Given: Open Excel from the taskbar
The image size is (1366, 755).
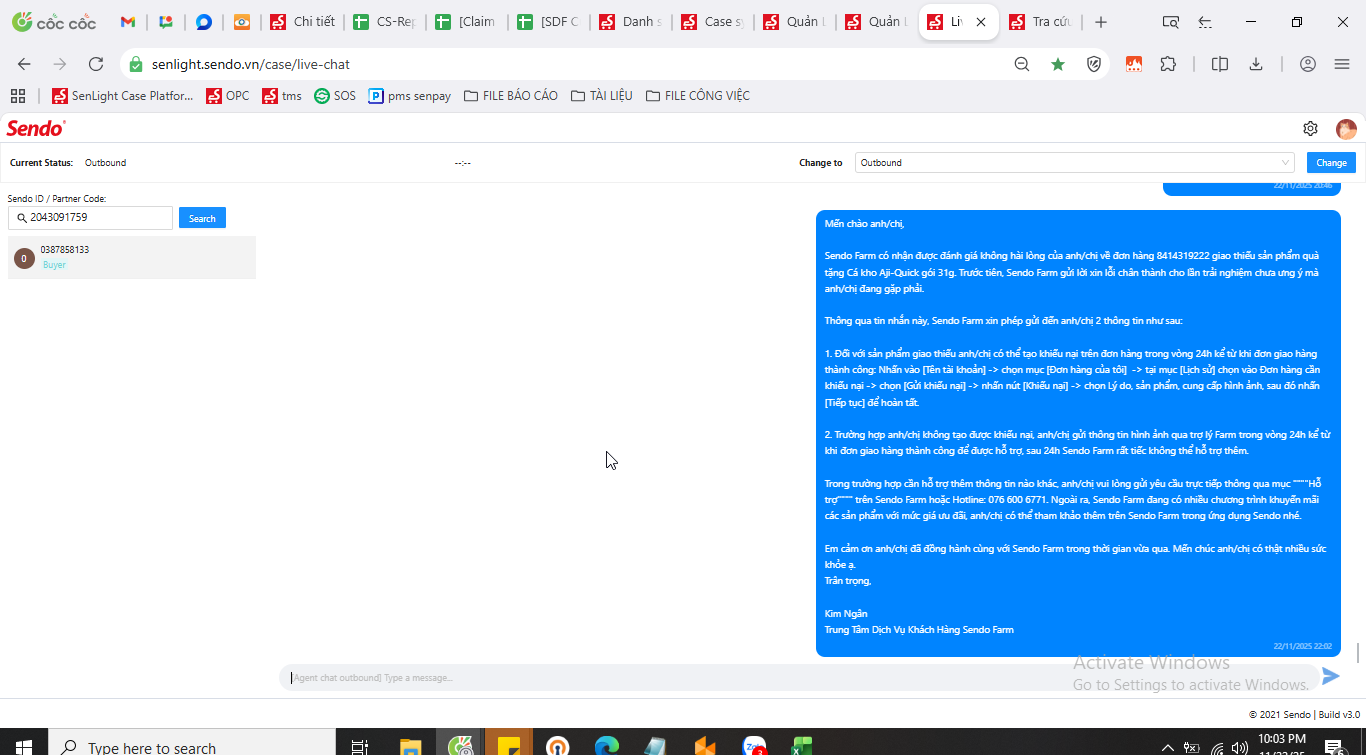Looking at the screenshot, I should tap(802, 746).
